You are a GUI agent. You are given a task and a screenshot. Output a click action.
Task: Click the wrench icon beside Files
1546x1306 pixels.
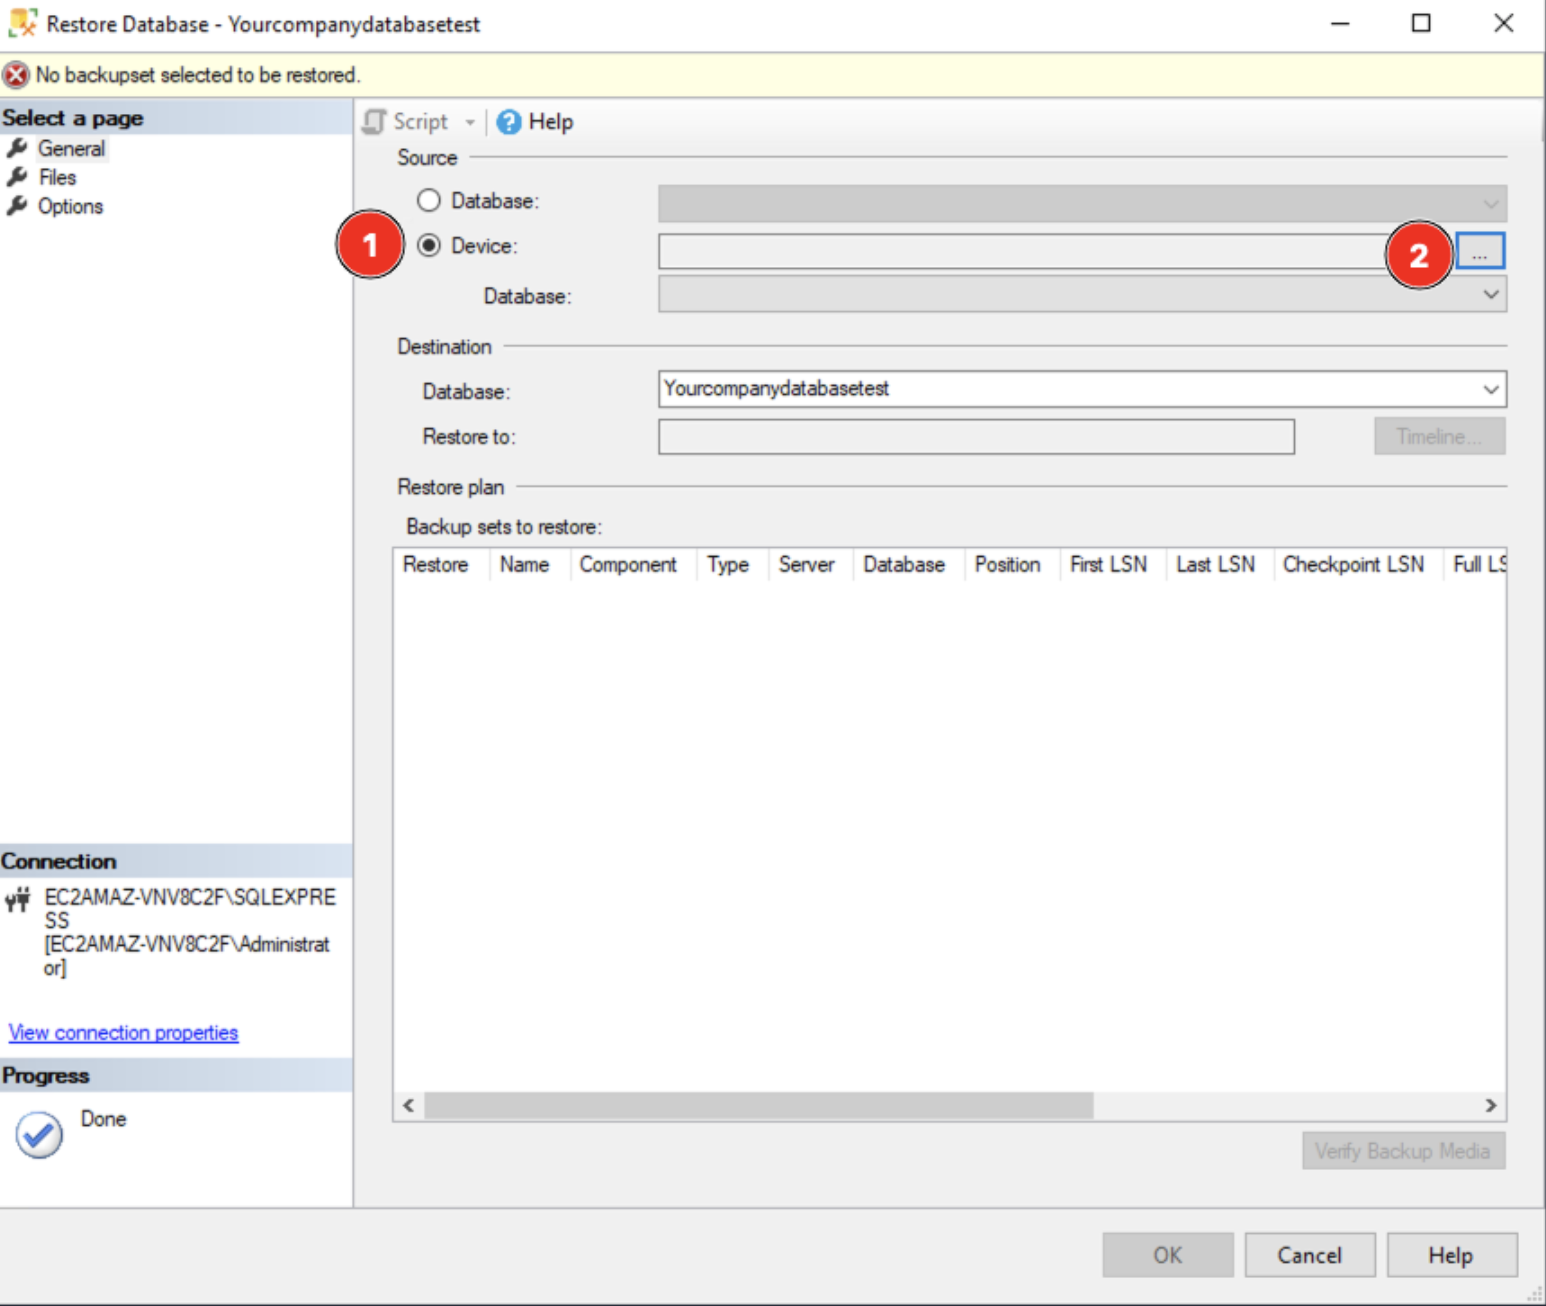pos(17,177)
